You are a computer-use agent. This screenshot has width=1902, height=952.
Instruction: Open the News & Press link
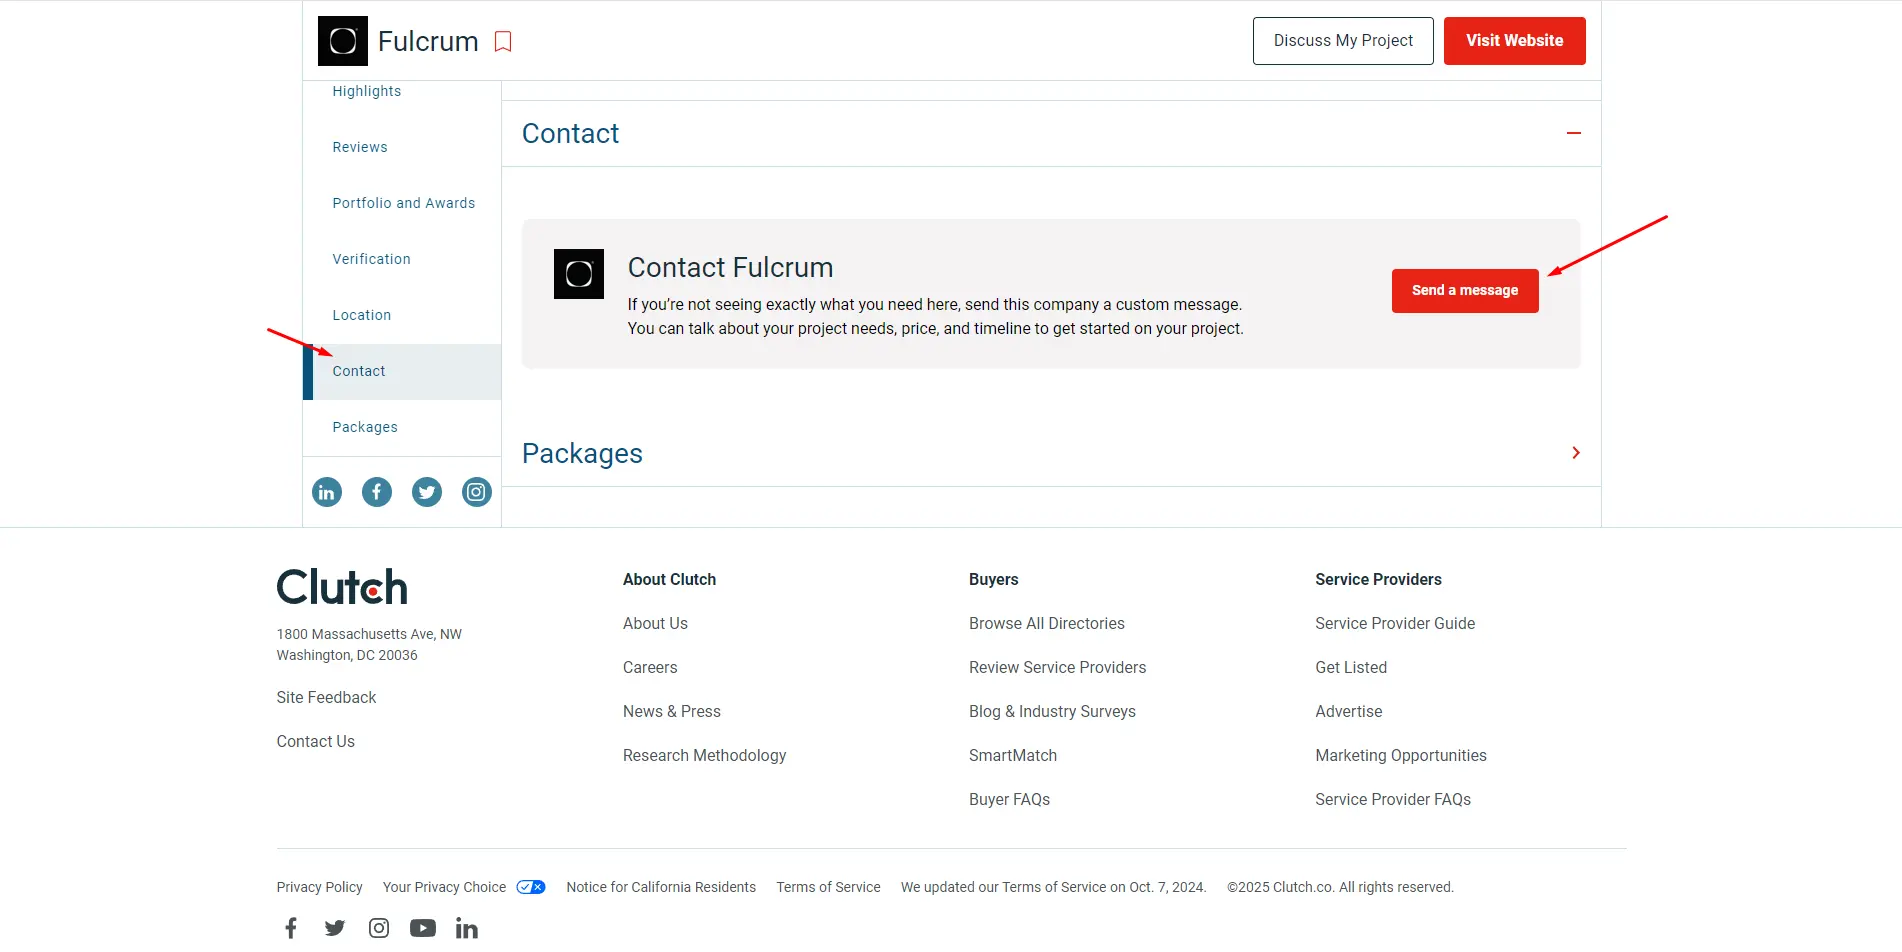tap(672, 711)
